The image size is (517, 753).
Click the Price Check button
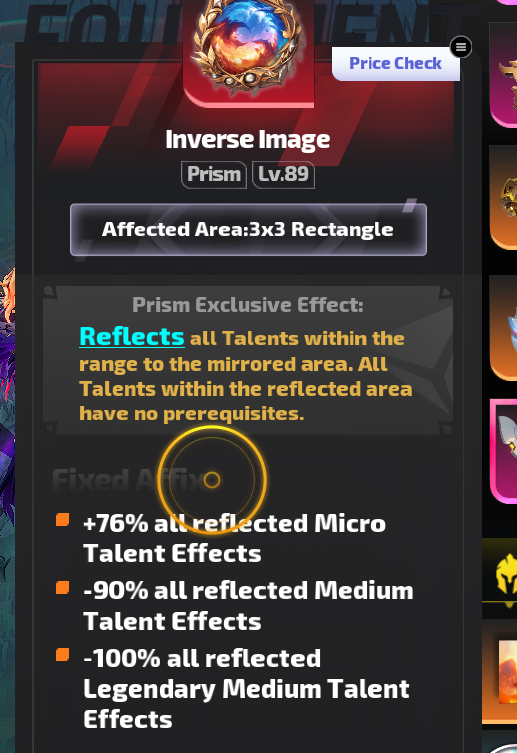coord(396,63)
